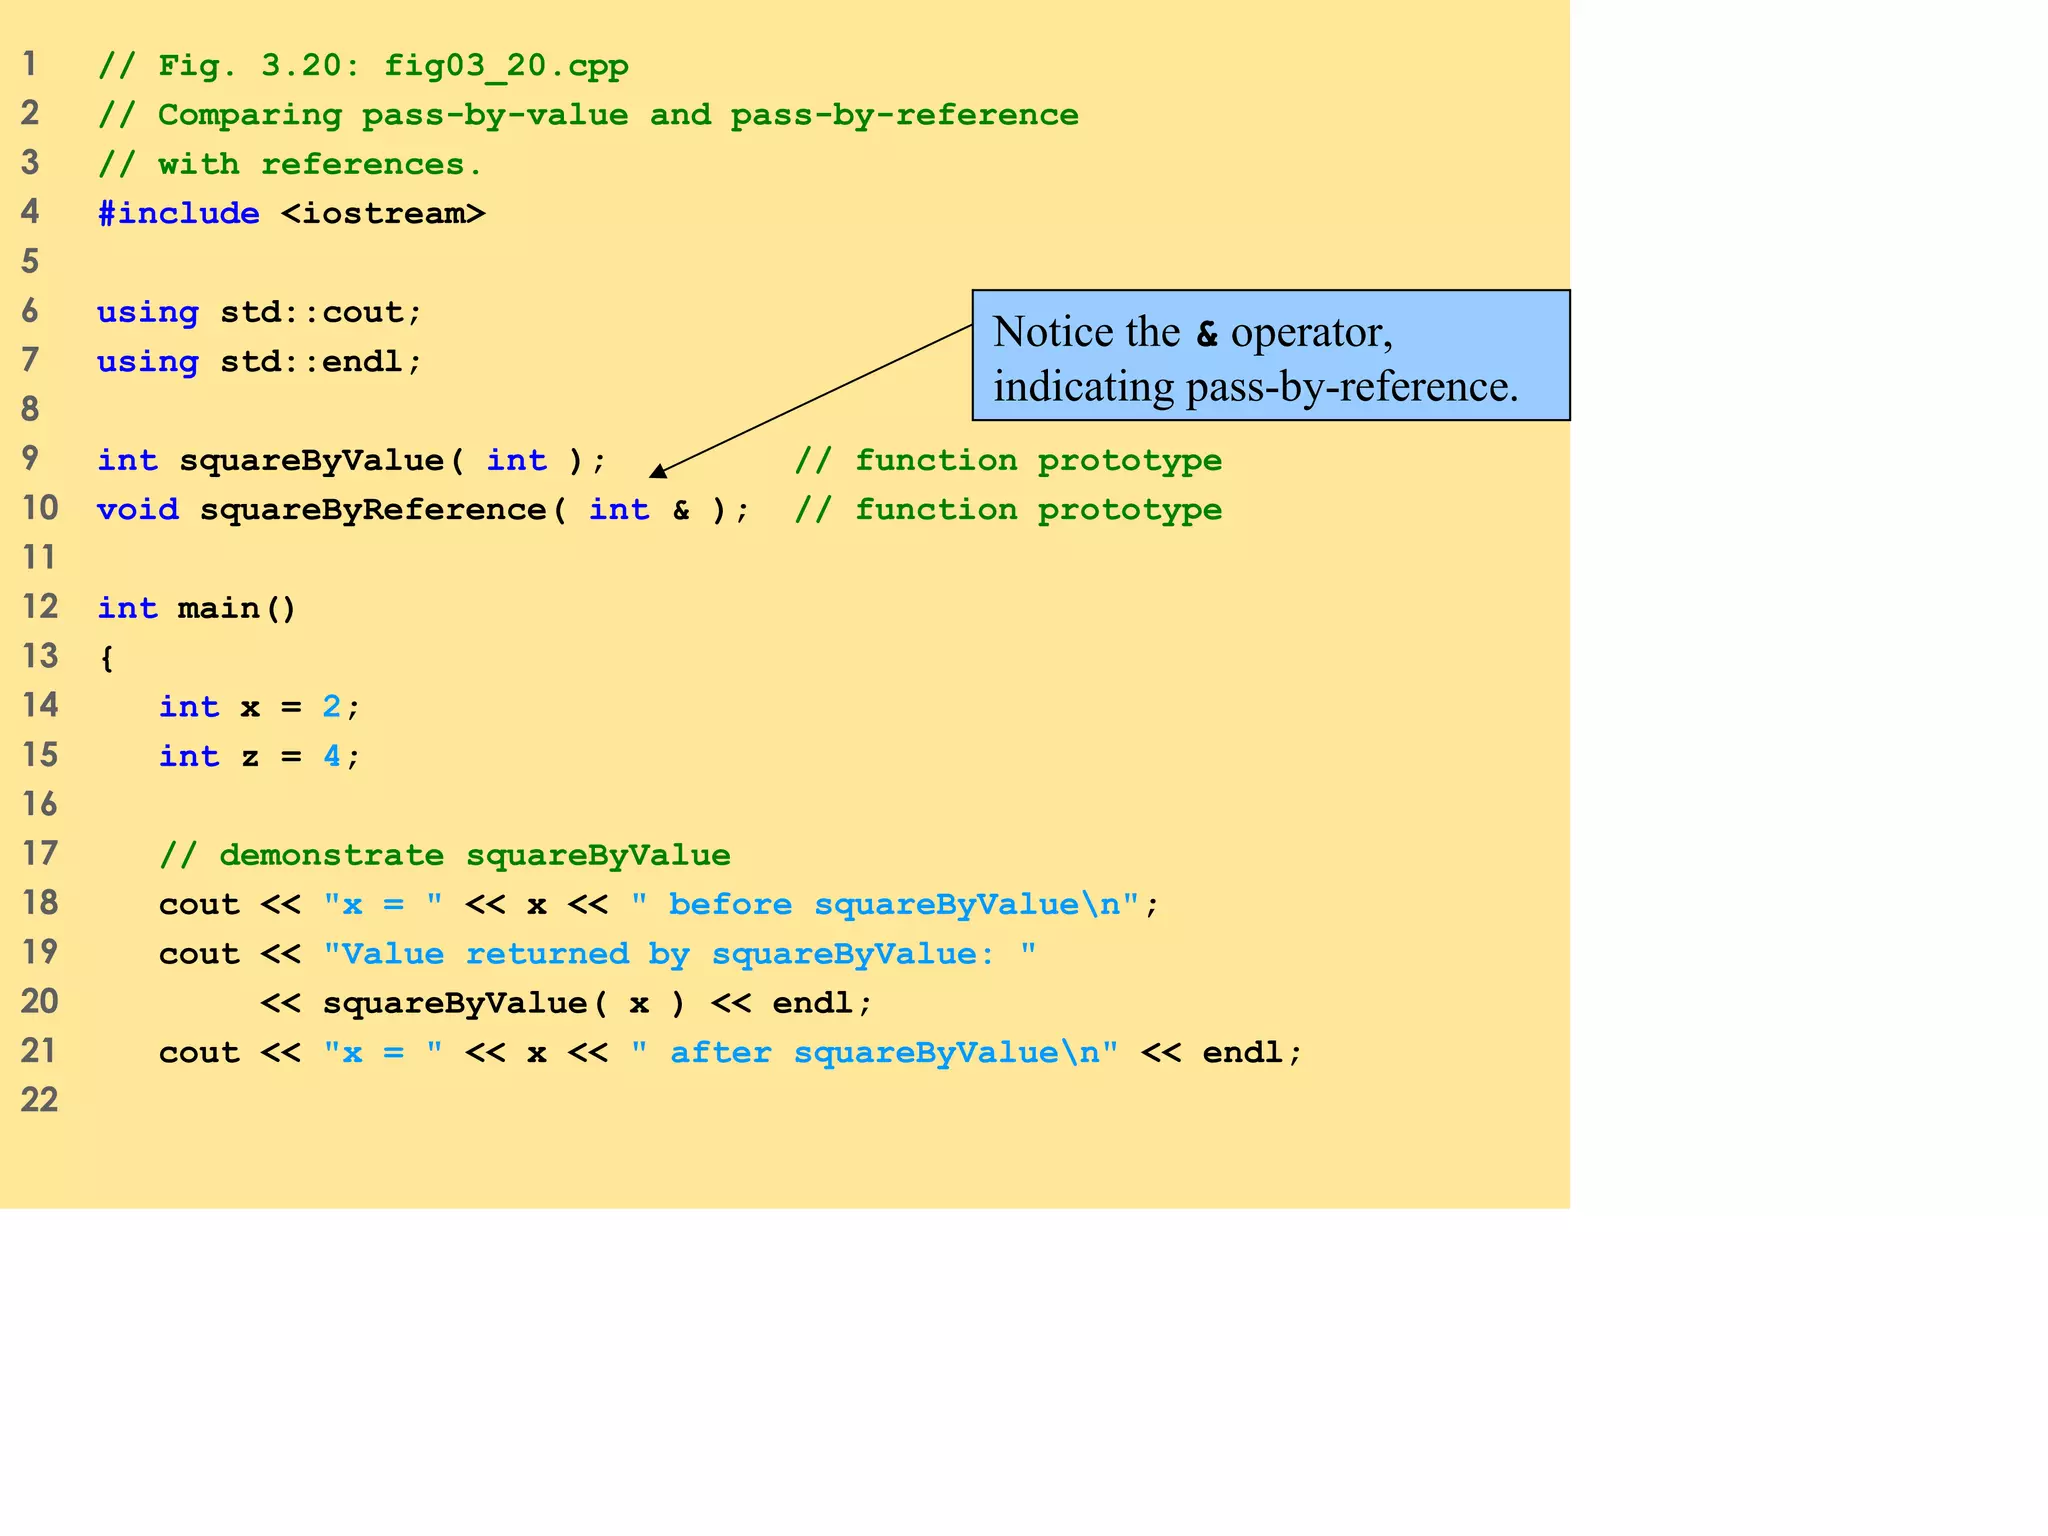2048x1536 pixels.
Task: Select the 'using std::endl;' statement
Action: point(260,361)
